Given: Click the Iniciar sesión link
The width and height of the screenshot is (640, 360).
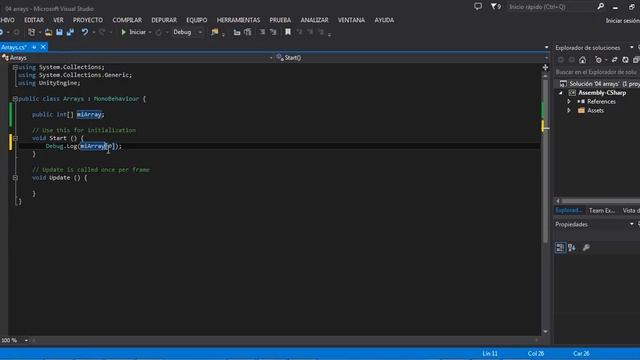Looking at the screenshot, I should tap(622, 21).
